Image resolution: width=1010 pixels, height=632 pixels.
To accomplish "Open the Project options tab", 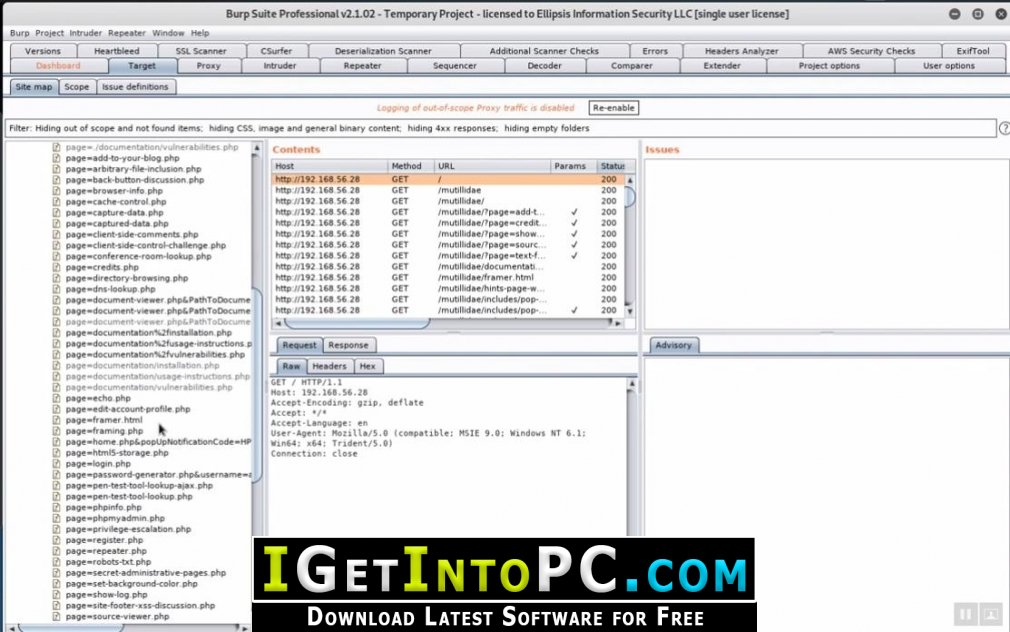I will coord(829,66).
